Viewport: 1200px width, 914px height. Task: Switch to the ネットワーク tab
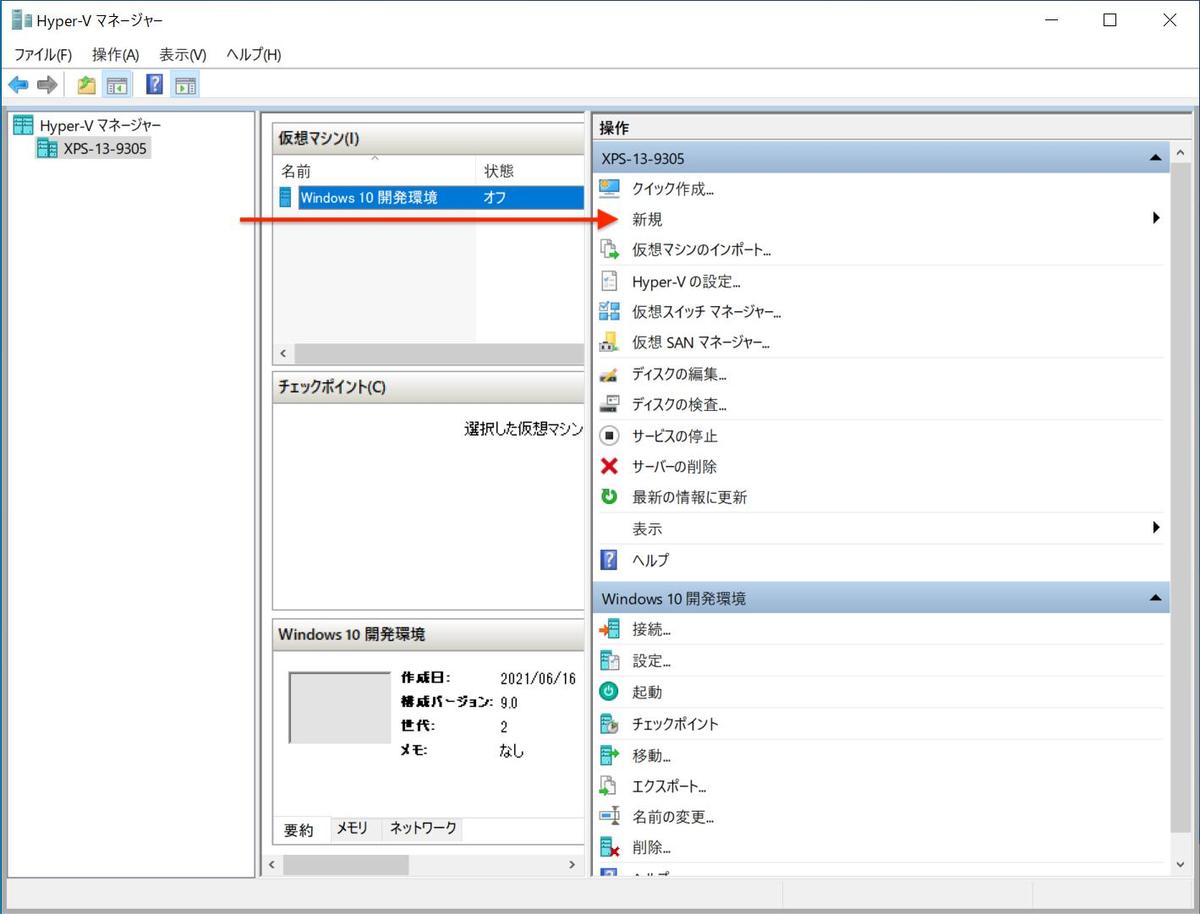(x=423, y=829)
